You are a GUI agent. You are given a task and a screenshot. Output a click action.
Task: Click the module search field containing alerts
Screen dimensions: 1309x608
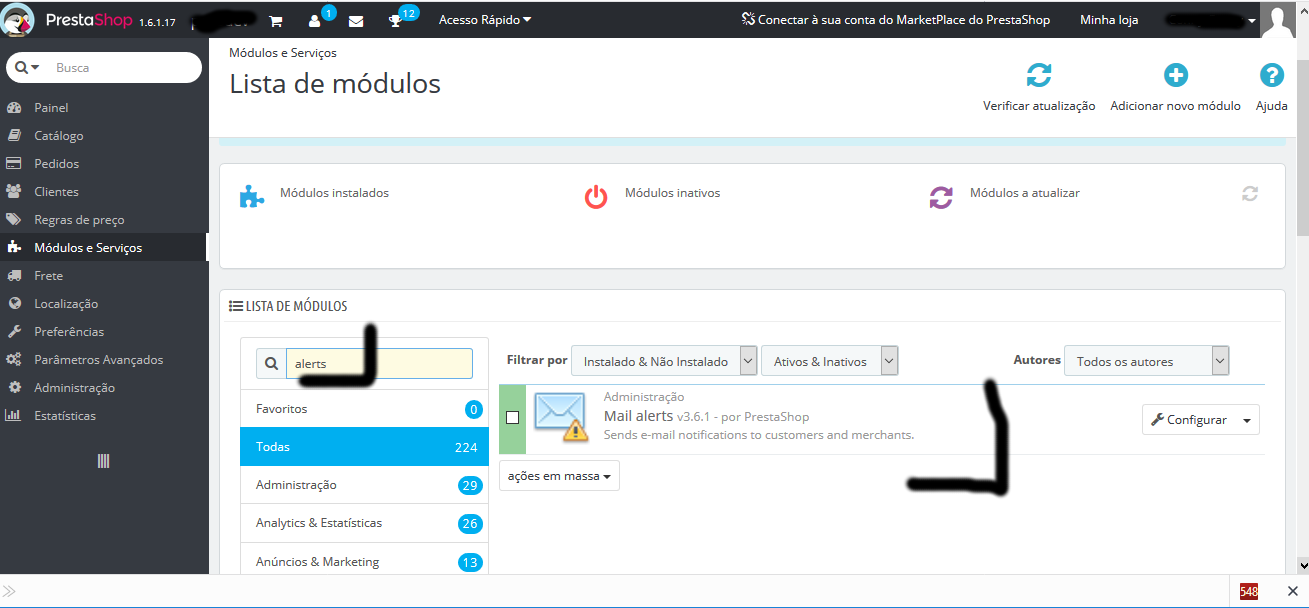tap(379, 364)
